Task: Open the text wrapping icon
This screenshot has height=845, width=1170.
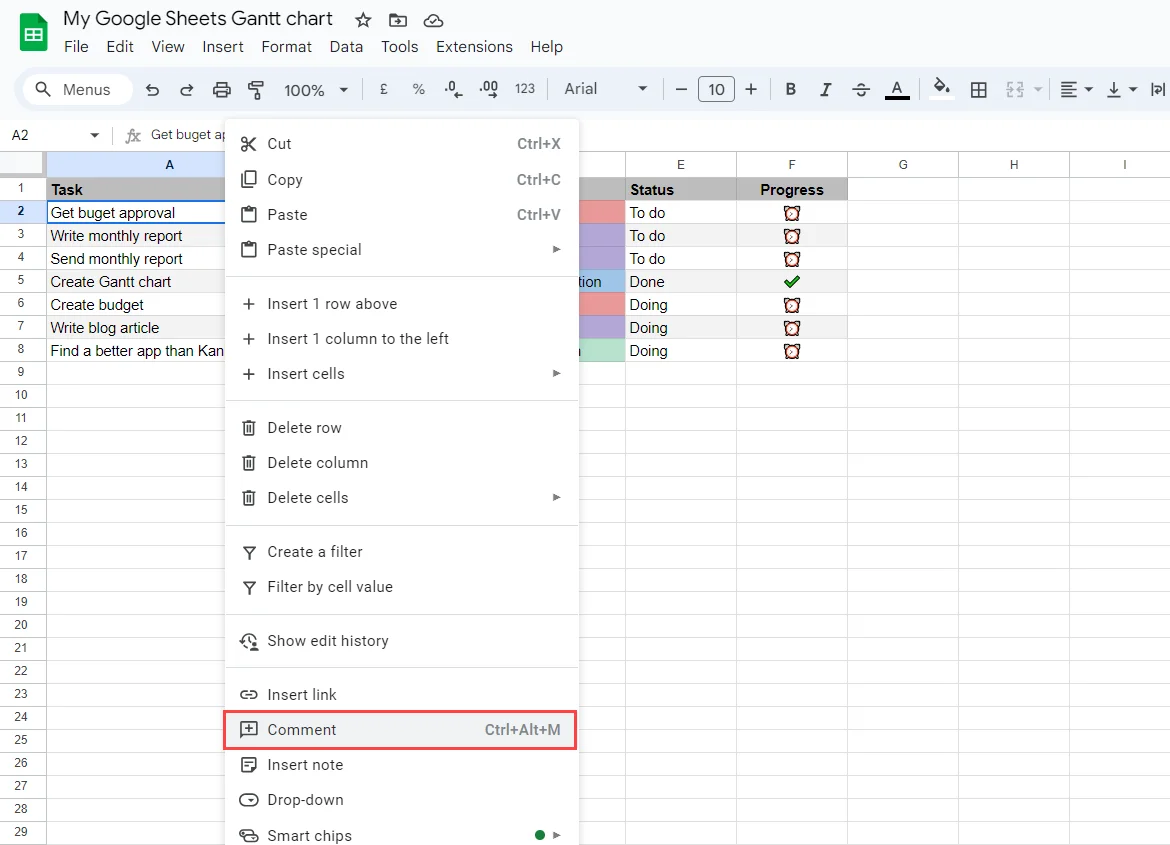Action: click(1157, 90)
